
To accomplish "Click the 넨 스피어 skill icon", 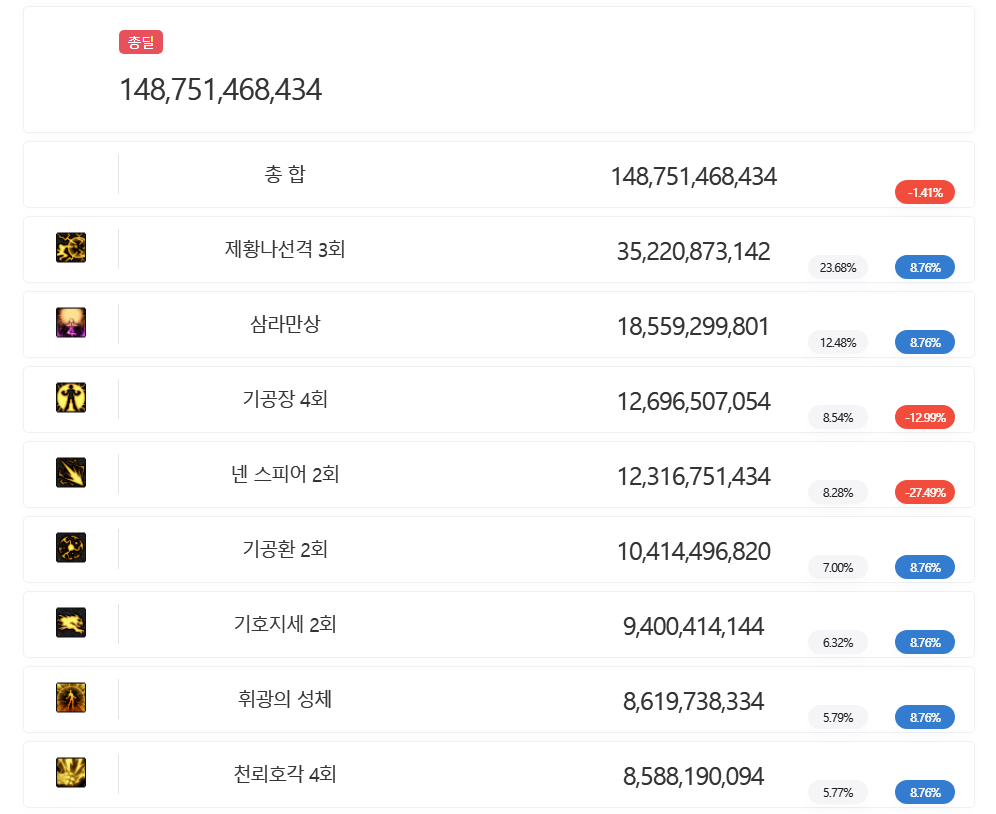I will pyautogui.click(x=71, y=473).
